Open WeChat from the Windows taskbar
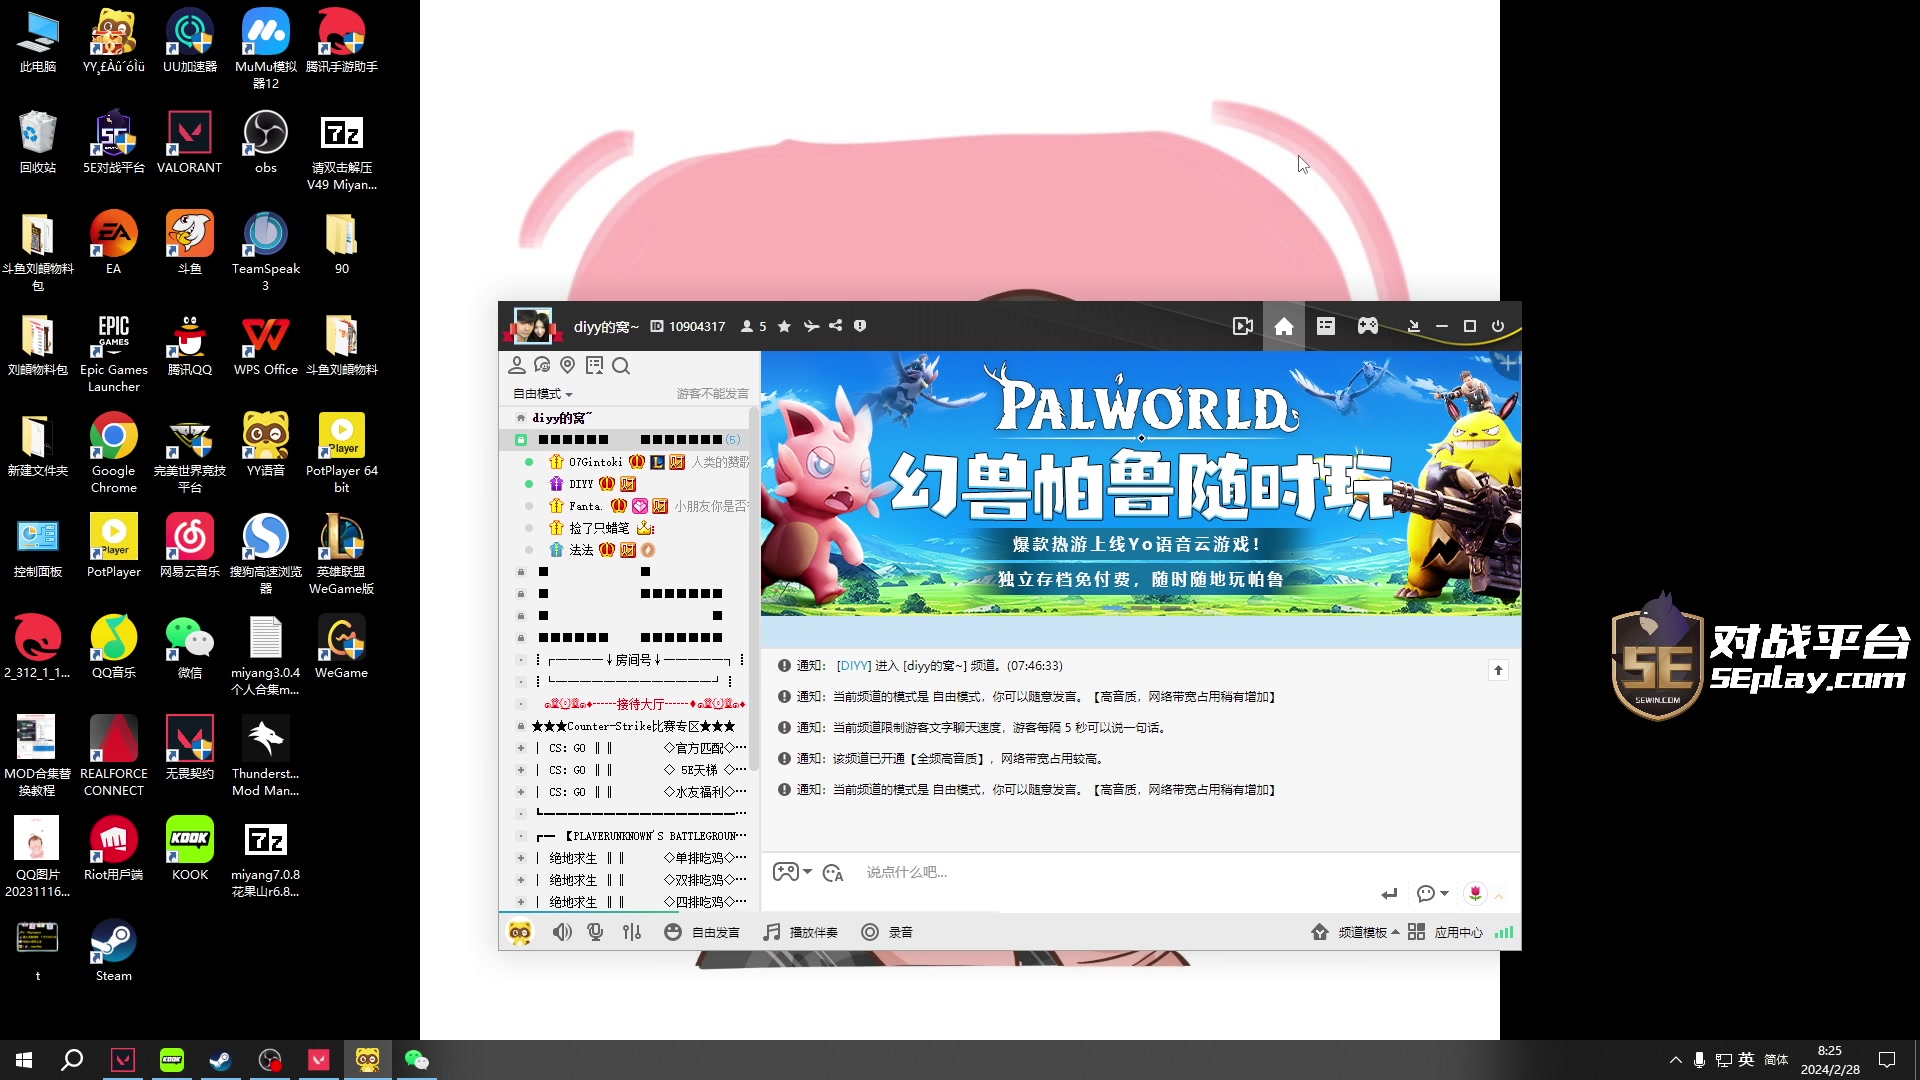Image resolution: width=1920 pixels, height=1080 pixels. (416, 1060)
